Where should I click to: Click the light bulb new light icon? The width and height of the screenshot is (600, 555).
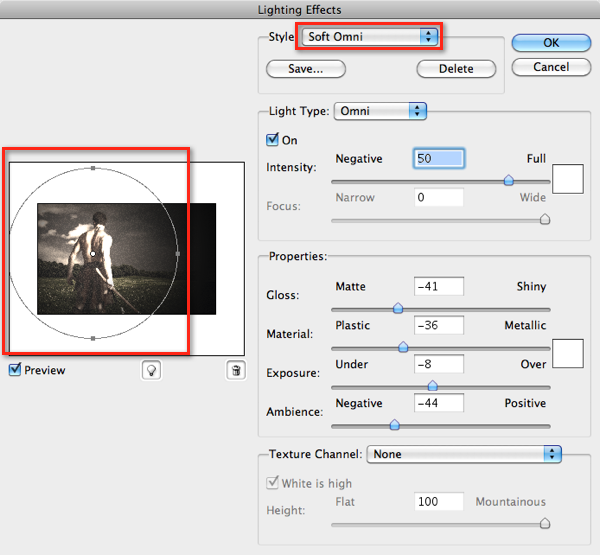click(x=152, y=370)
